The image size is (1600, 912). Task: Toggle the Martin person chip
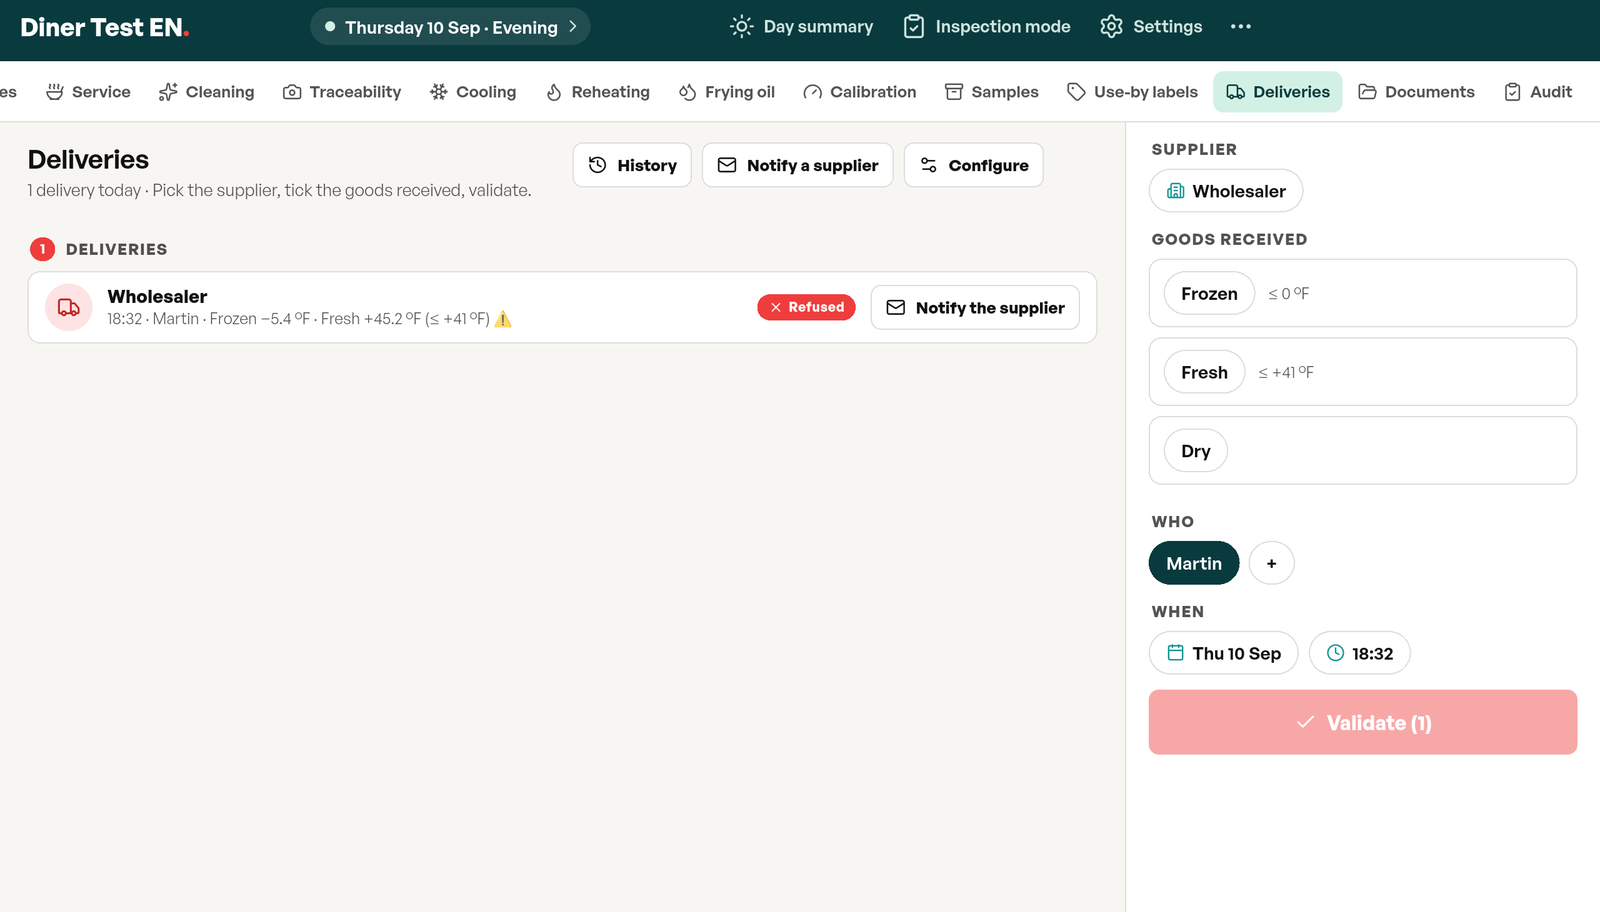click(1194, 563)
